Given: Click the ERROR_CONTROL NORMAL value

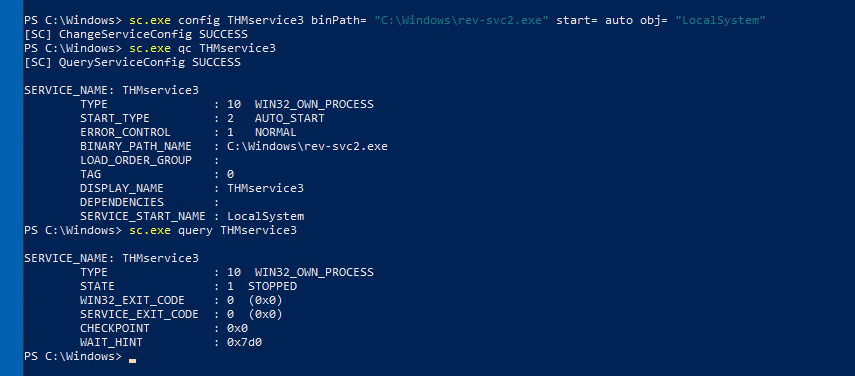Looking at the screenshot, I should (276, 132).
